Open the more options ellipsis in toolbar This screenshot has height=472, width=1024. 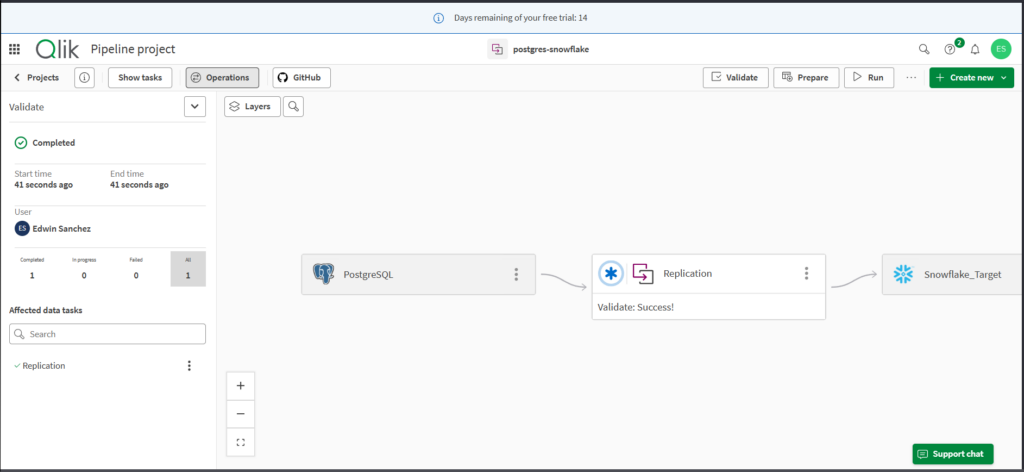pos(911,78)
